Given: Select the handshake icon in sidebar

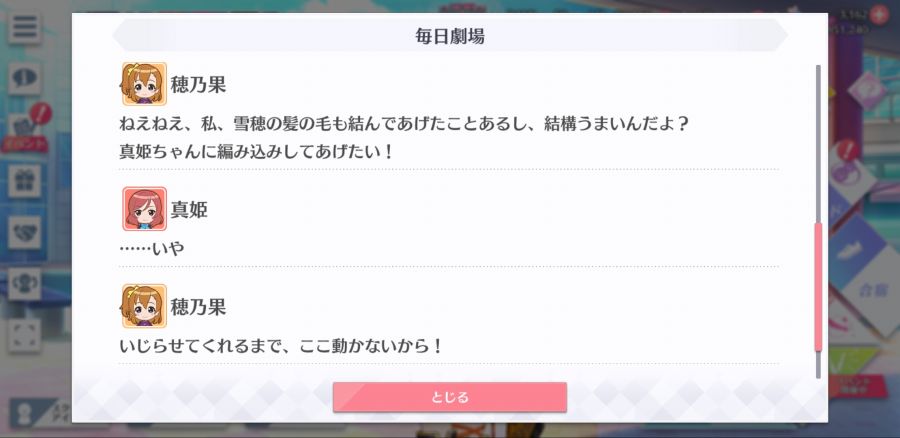Looking at the screenshot, I should pyautogui.click(x=24, y=232).
